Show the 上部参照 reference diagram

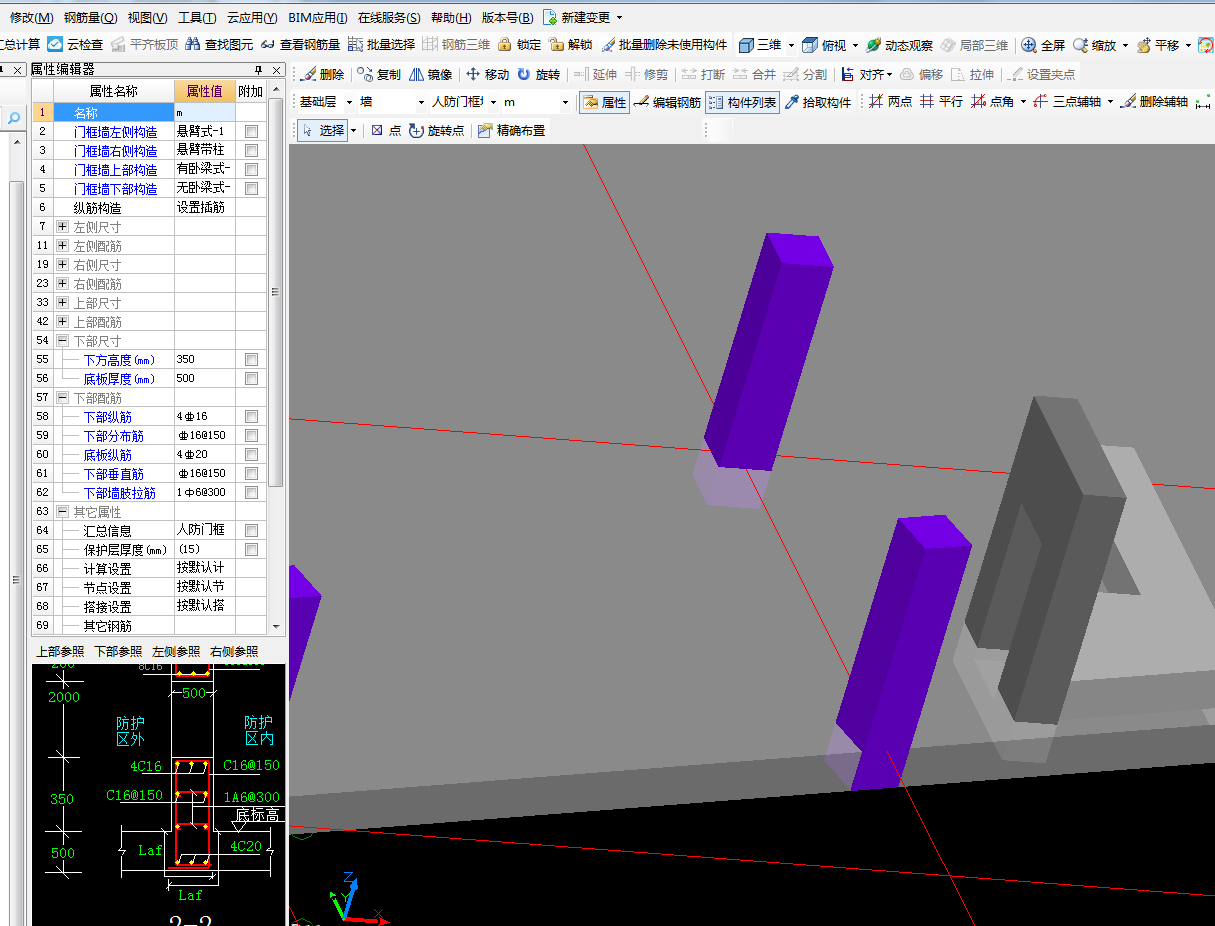[61, 651]
